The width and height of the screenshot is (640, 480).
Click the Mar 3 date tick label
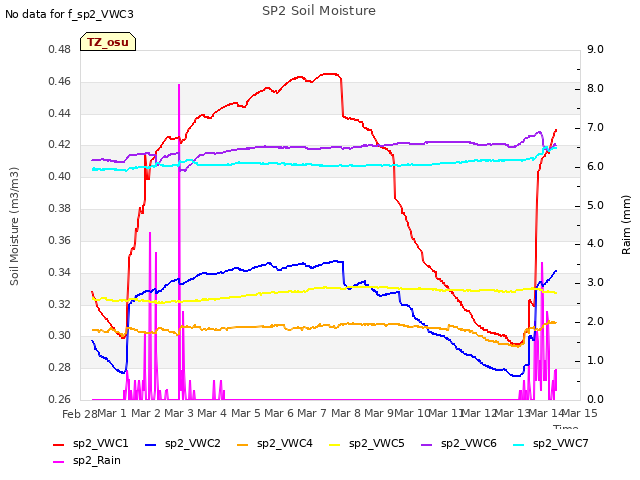[179, 413]
